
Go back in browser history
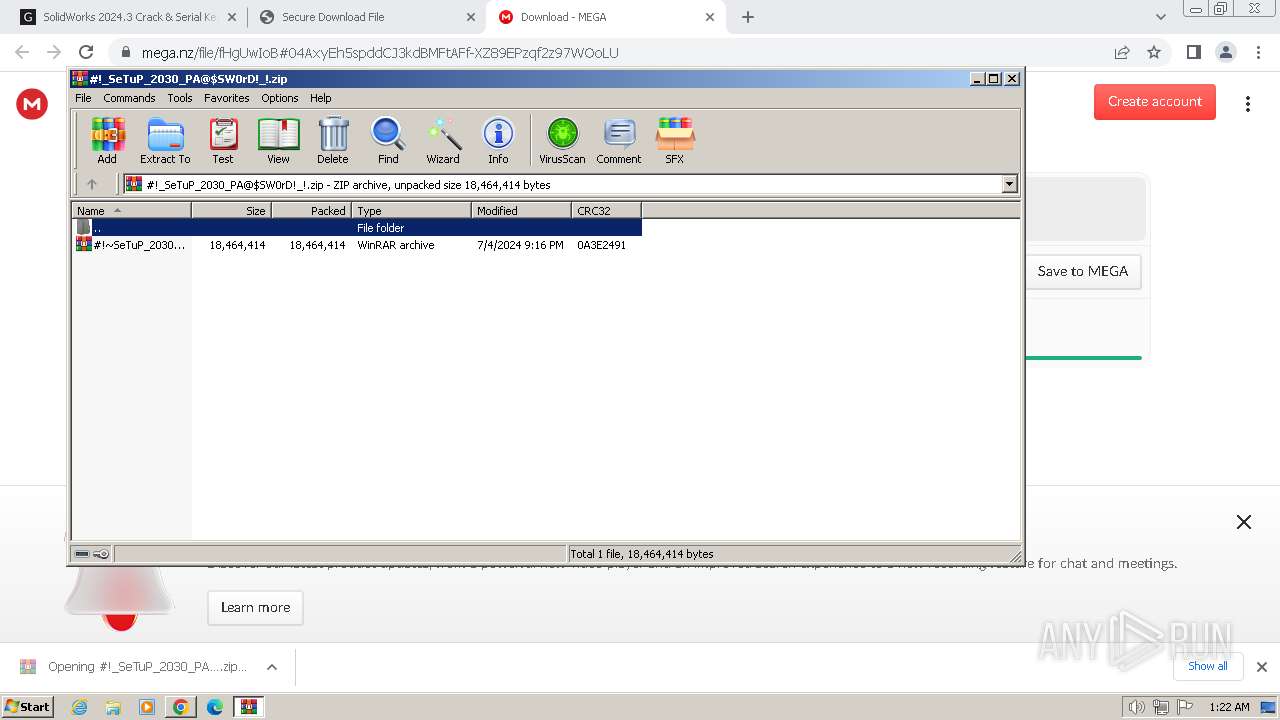tap(22, 52)
